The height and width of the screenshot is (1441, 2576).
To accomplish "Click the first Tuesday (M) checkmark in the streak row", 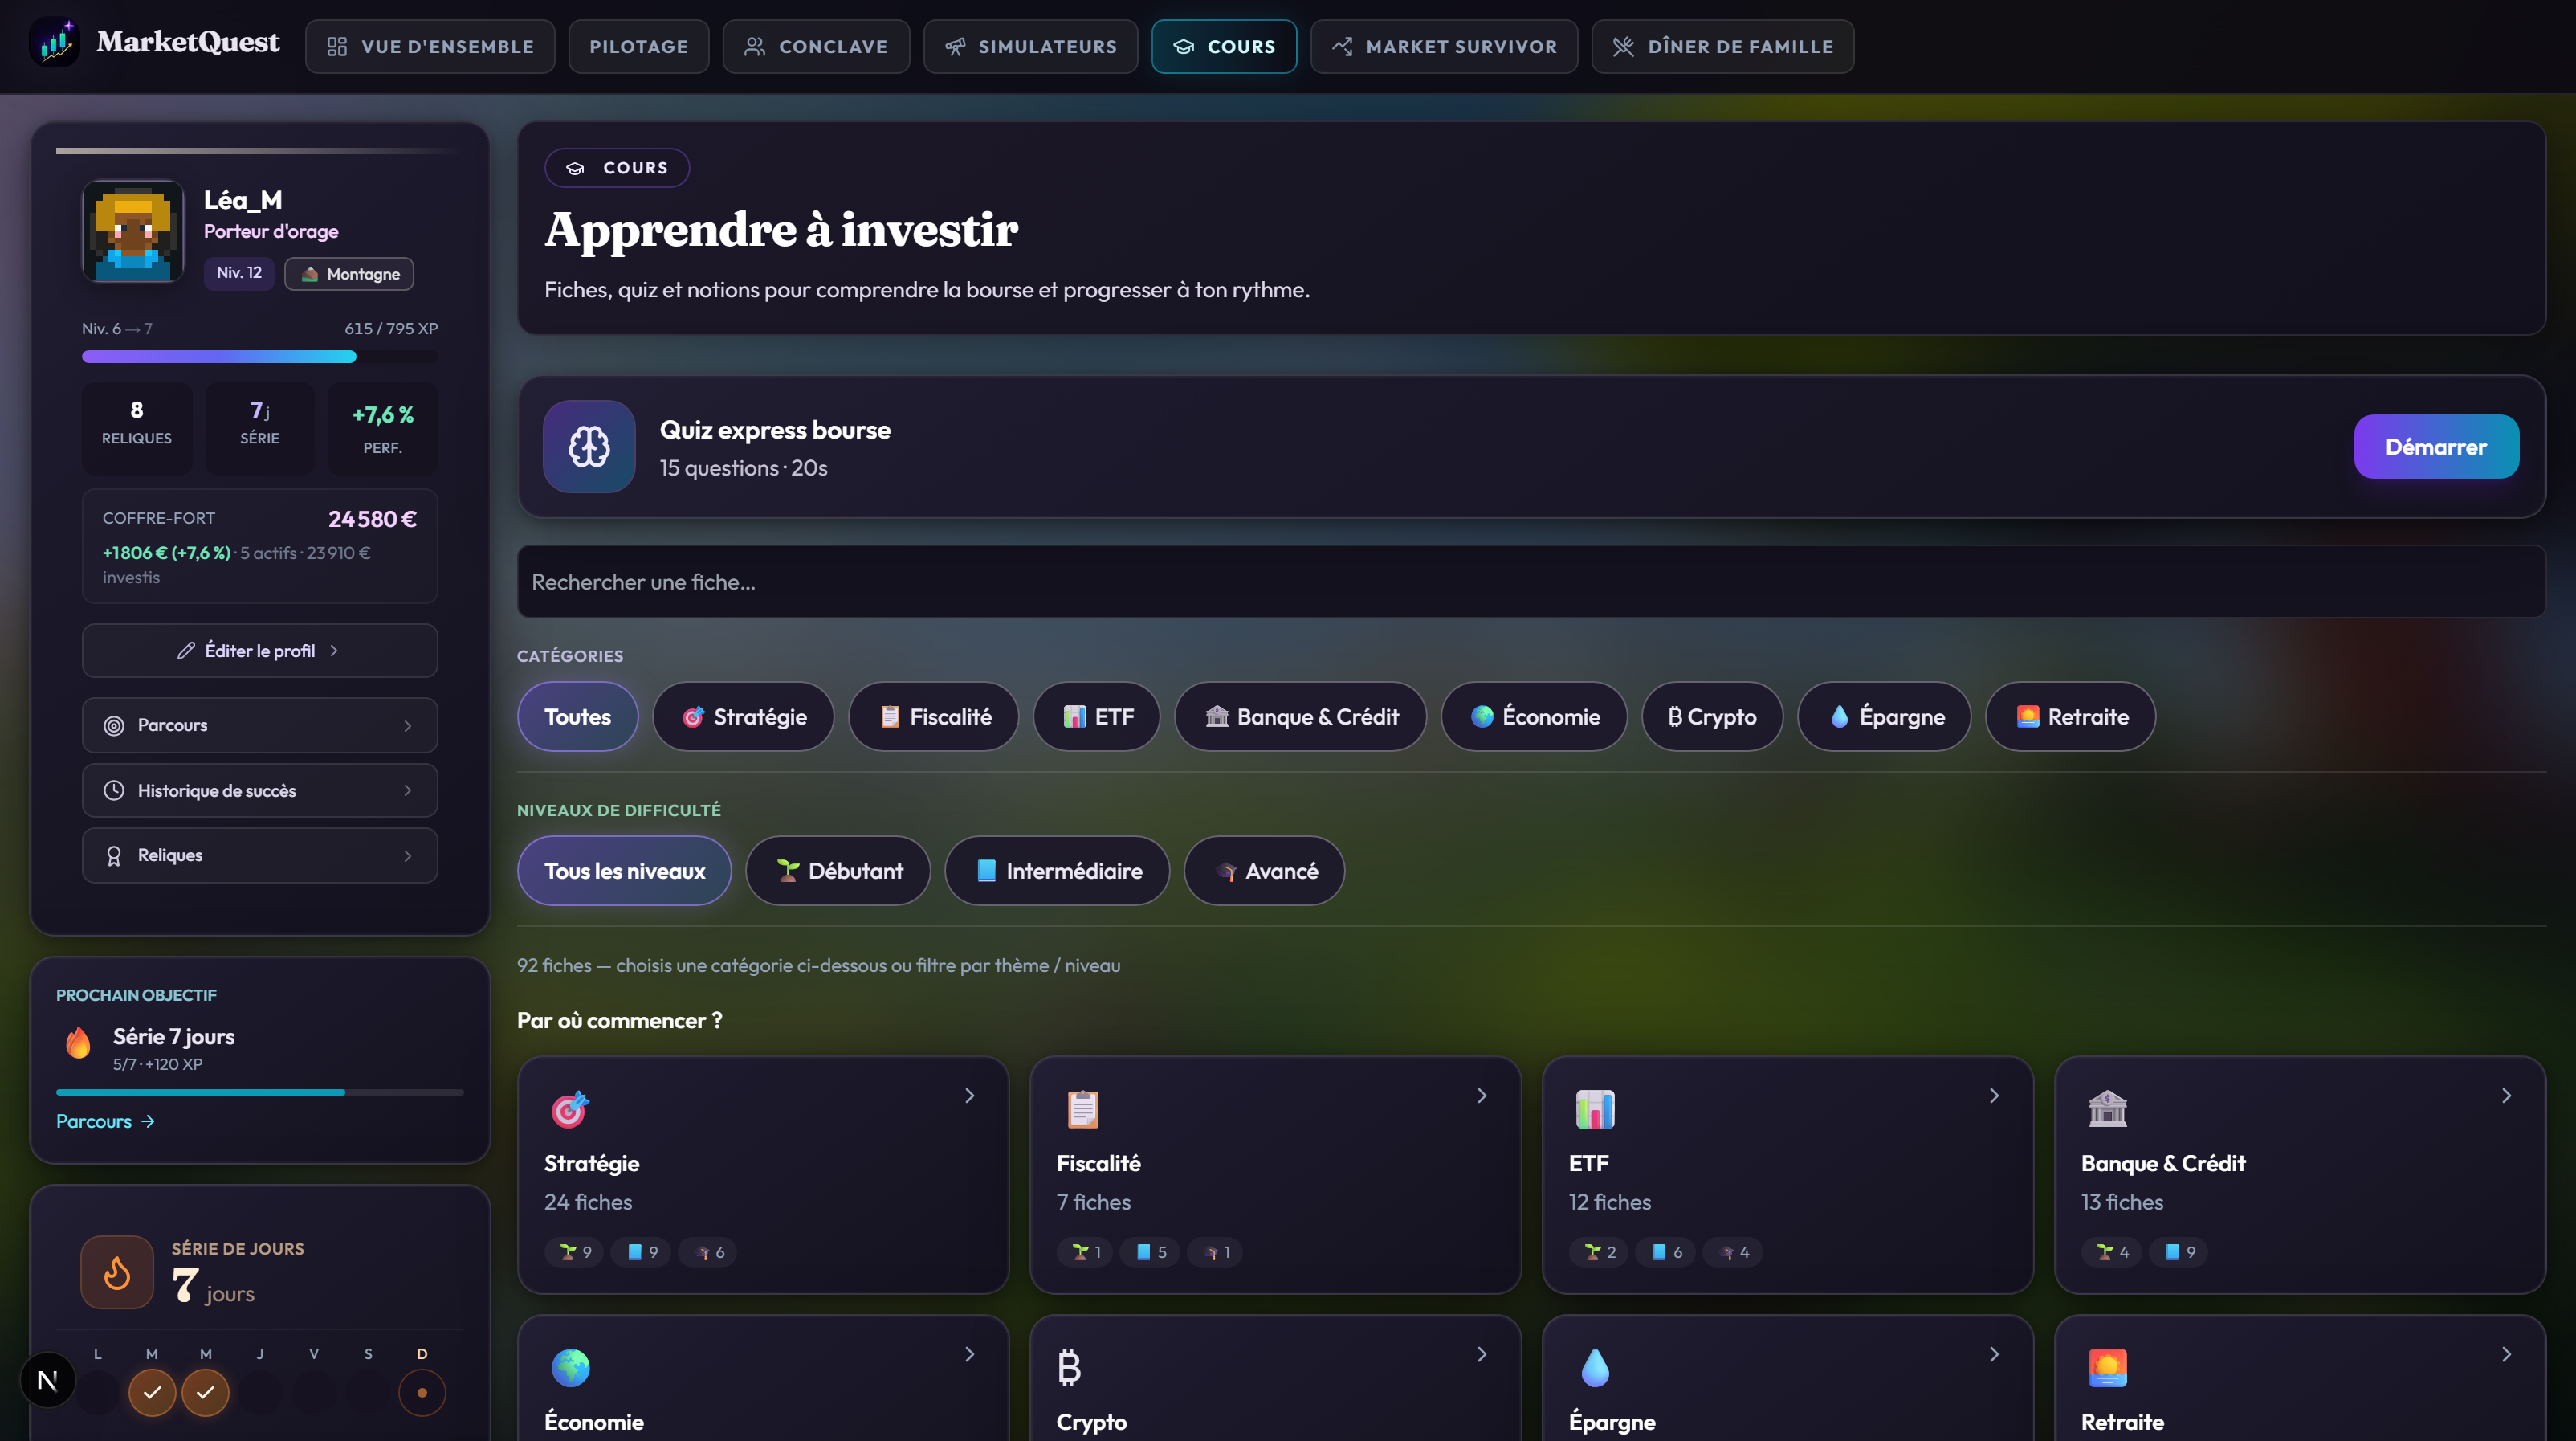I will 152,1392.
